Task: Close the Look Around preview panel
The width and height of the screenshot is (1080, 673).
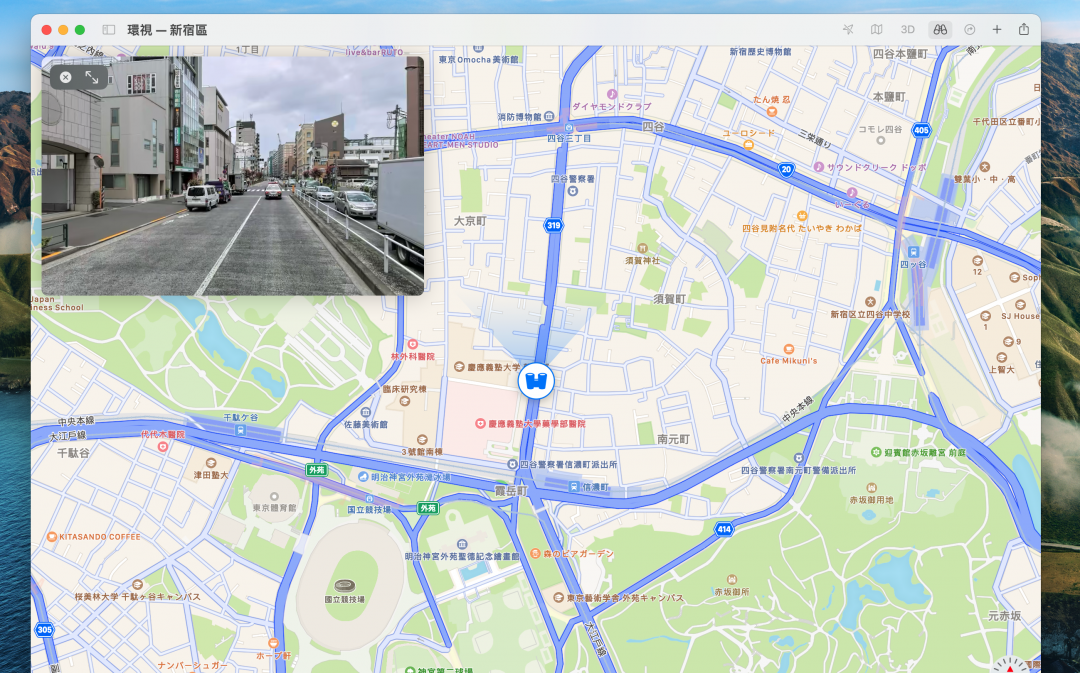Action: [65, 77]
